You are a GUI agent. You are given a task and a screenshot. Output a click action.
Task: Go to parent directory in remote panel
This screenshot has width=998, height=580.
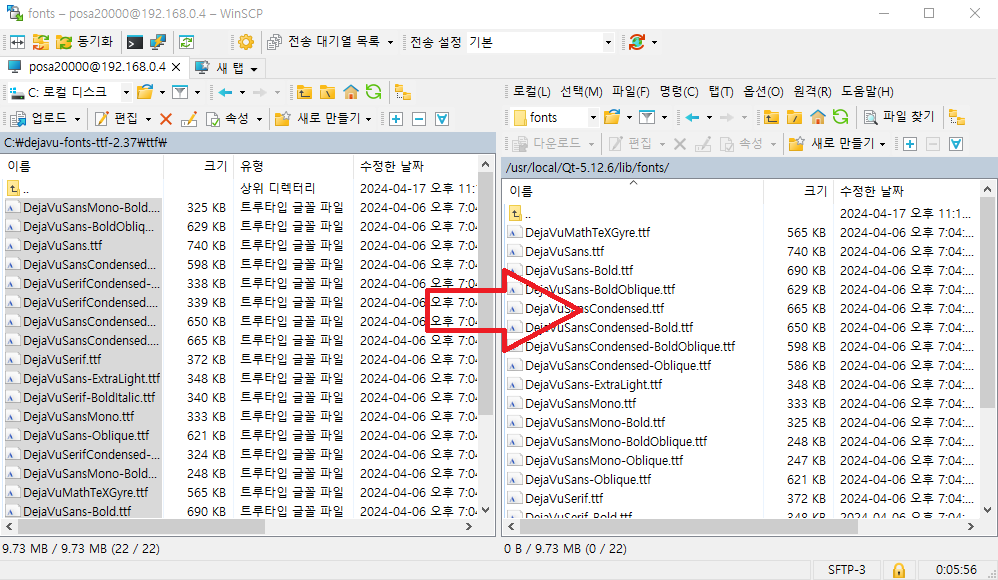click(771, 117)
